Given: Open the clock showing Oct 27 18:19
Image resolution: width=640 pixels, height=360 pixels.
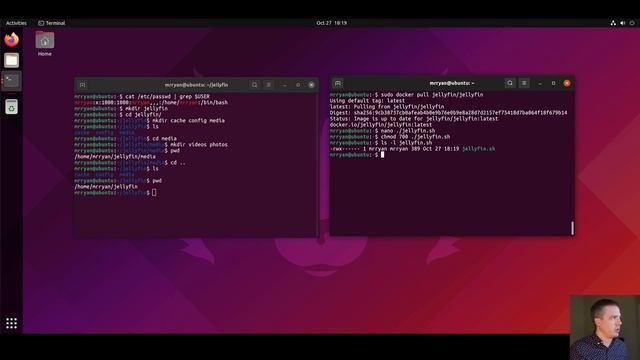Looking at the screenshot, I should click(331, 23).
